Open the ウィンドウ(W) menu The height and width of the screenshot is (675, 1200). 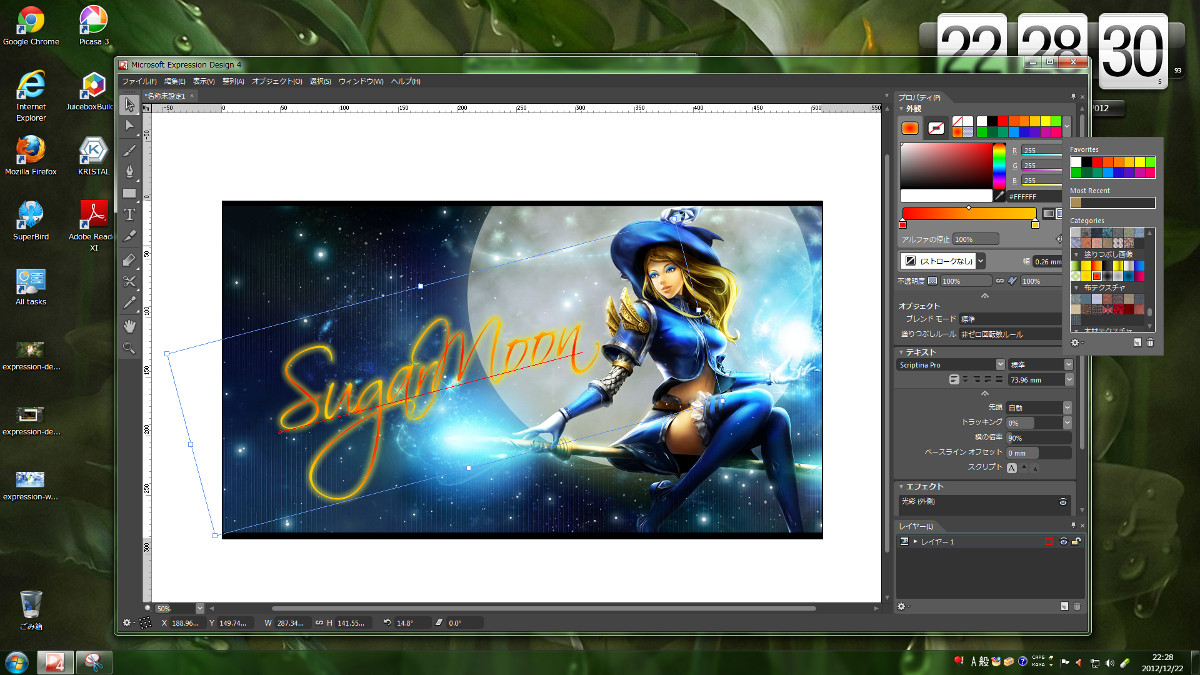(360, 81)
